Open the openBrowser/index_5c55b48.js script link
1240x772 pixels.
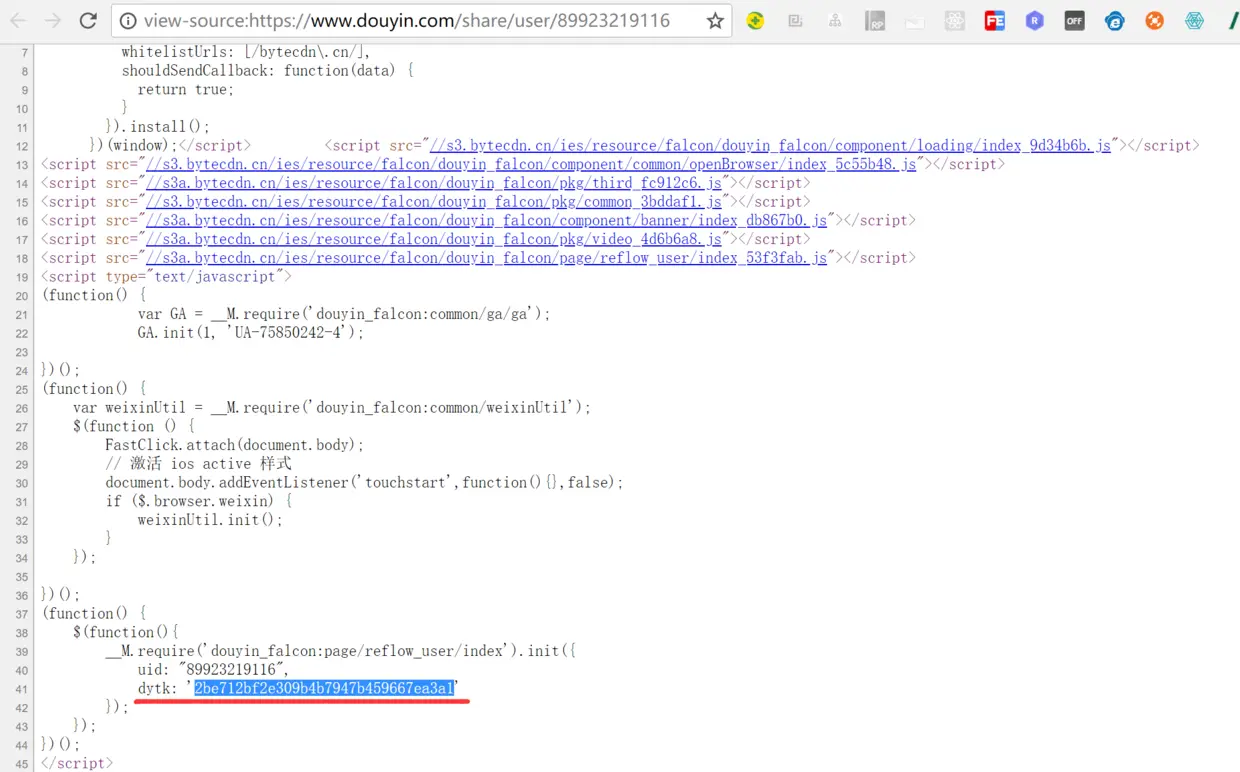[531, 164]
